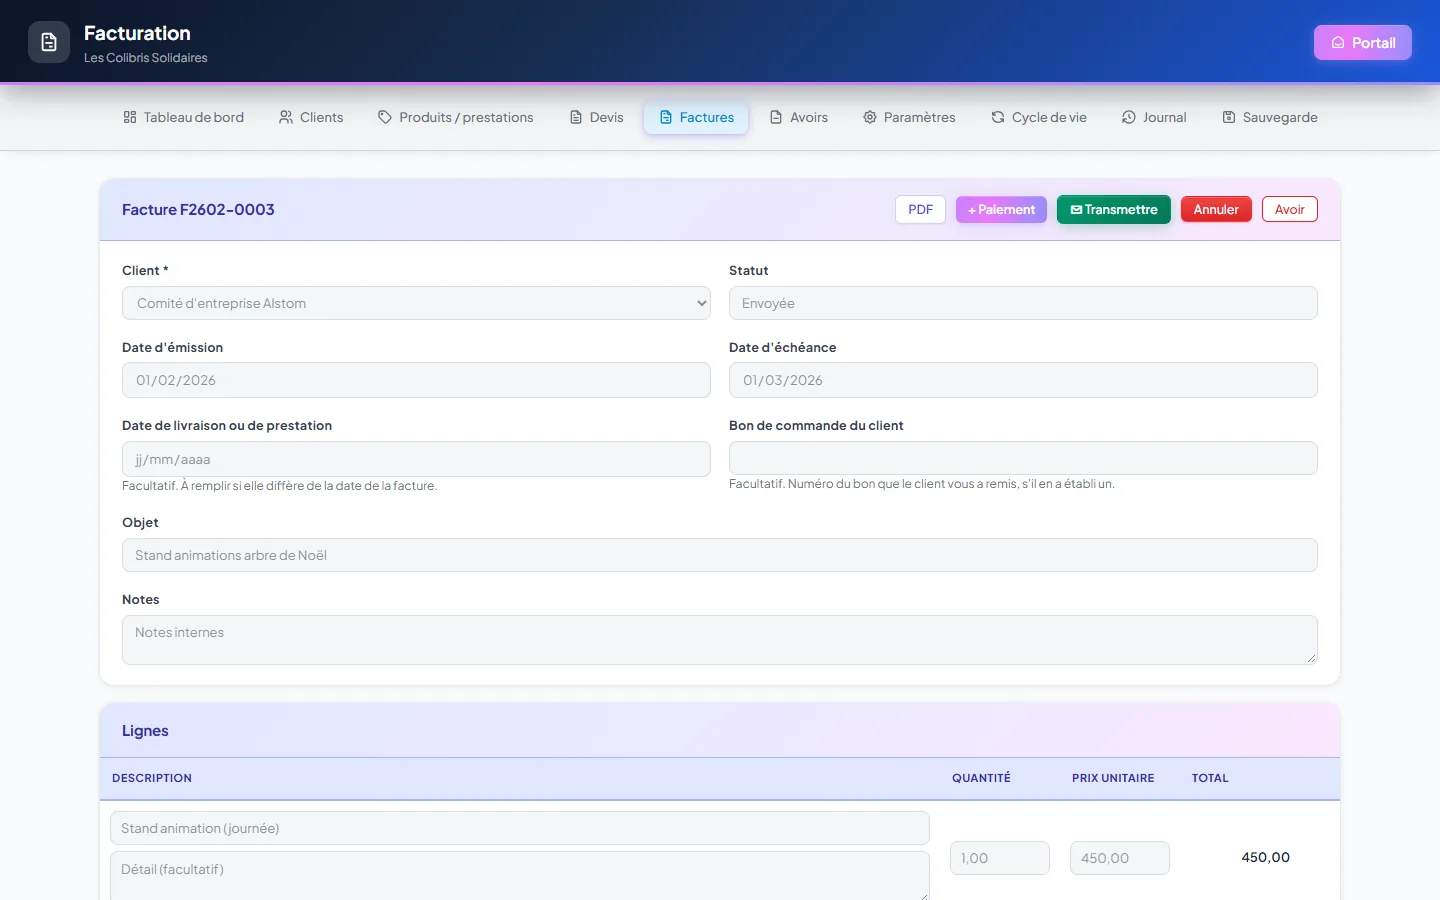1440x900 pixels.
Task: Click the Paramètres gear icon
Action: pyautogui.click(x=870, y=117)
